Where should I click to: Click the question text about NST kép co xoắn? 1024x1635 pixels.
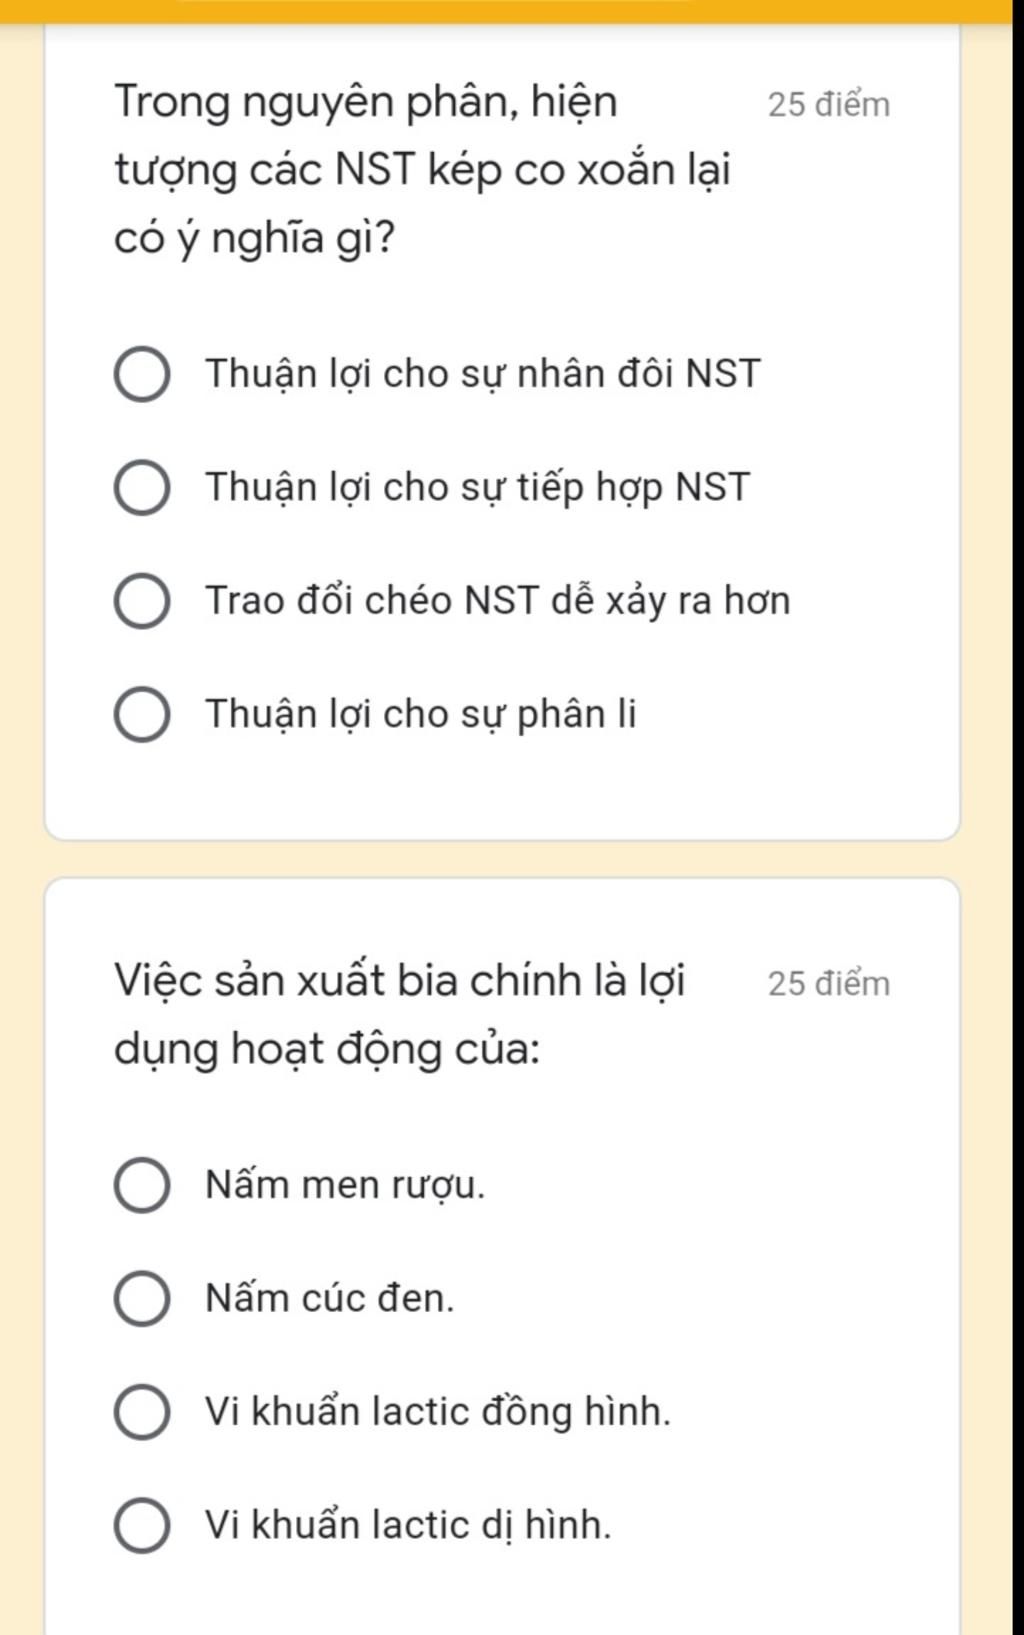[x=423, y=170]
